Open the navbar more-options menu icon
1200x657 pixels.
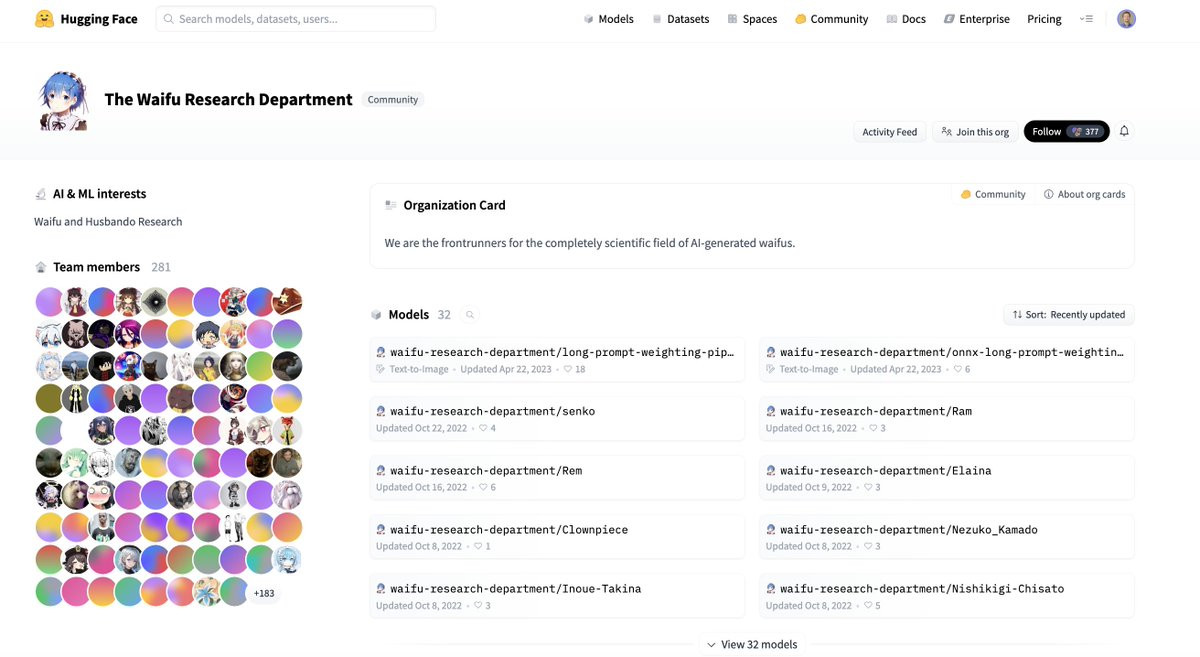pyautogui.click(x=1086, y=19)
